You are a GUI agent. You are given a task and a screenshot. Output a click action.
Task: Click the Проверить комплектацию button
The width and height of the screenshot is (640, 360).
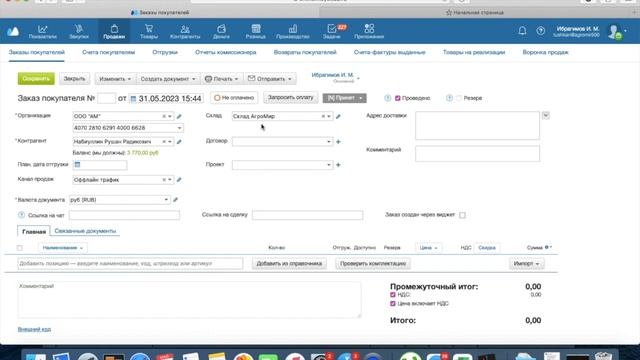coord(373,264)
